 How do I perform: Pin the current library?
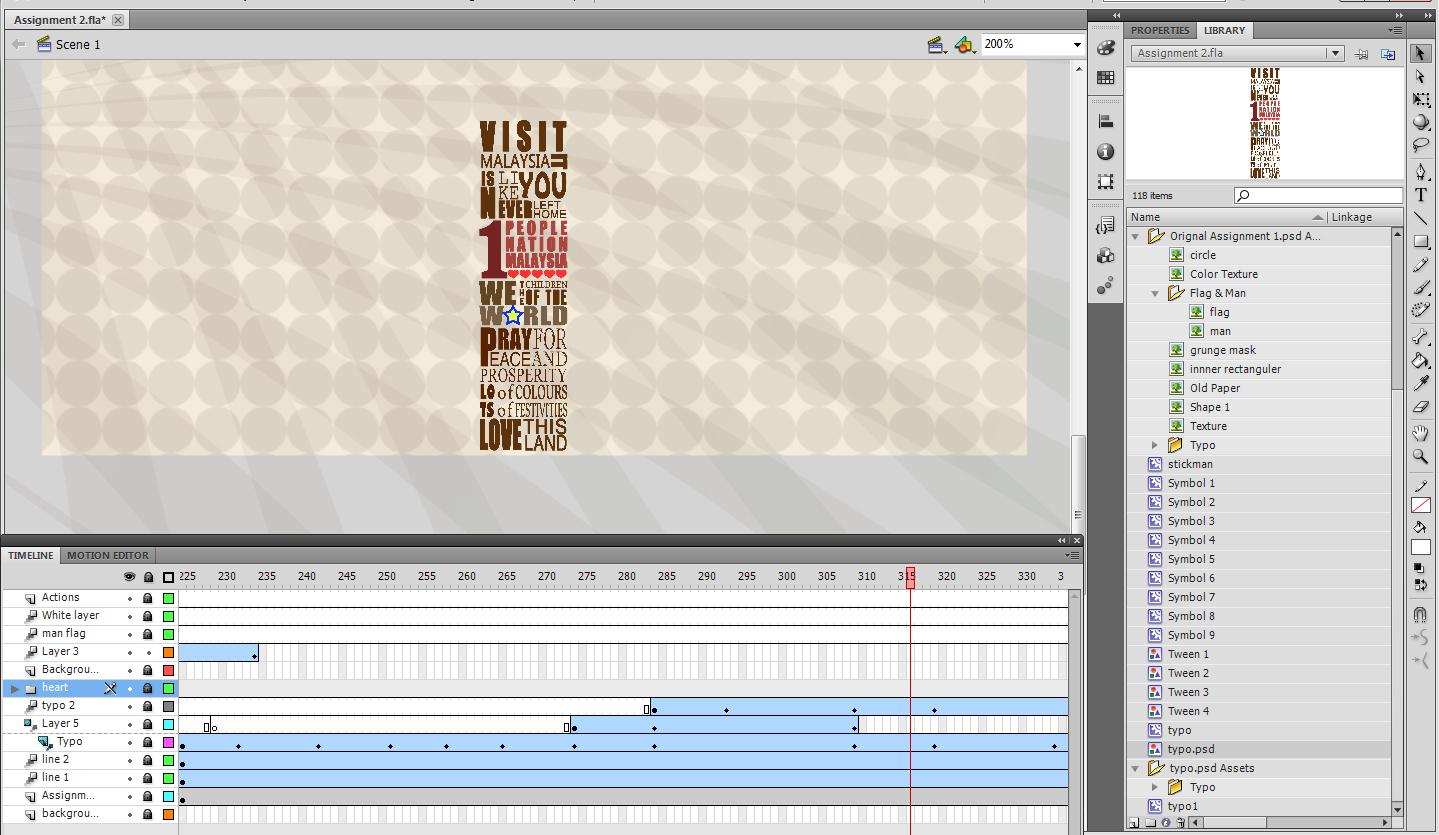click(1362, 54)
